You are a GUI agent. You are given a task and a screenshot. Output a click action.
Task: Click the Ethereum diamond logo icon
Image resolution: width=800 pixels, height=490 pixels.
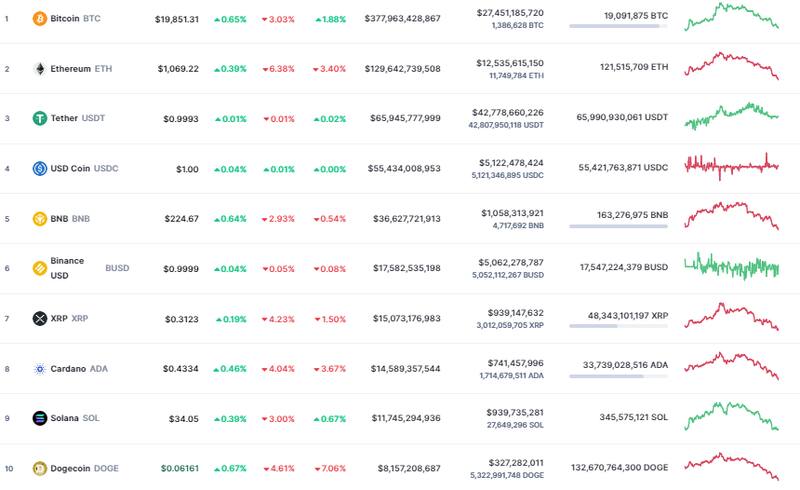point(40,69)
